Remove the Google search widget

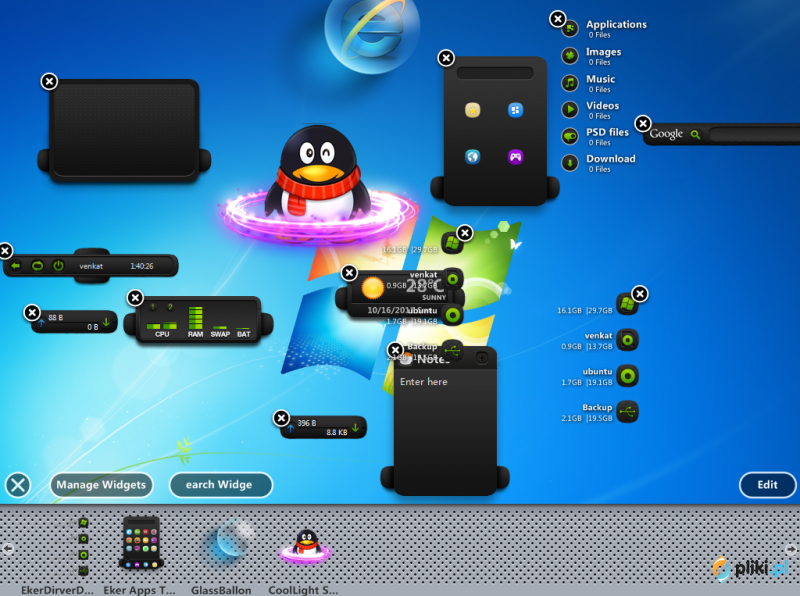coord(643,123)
